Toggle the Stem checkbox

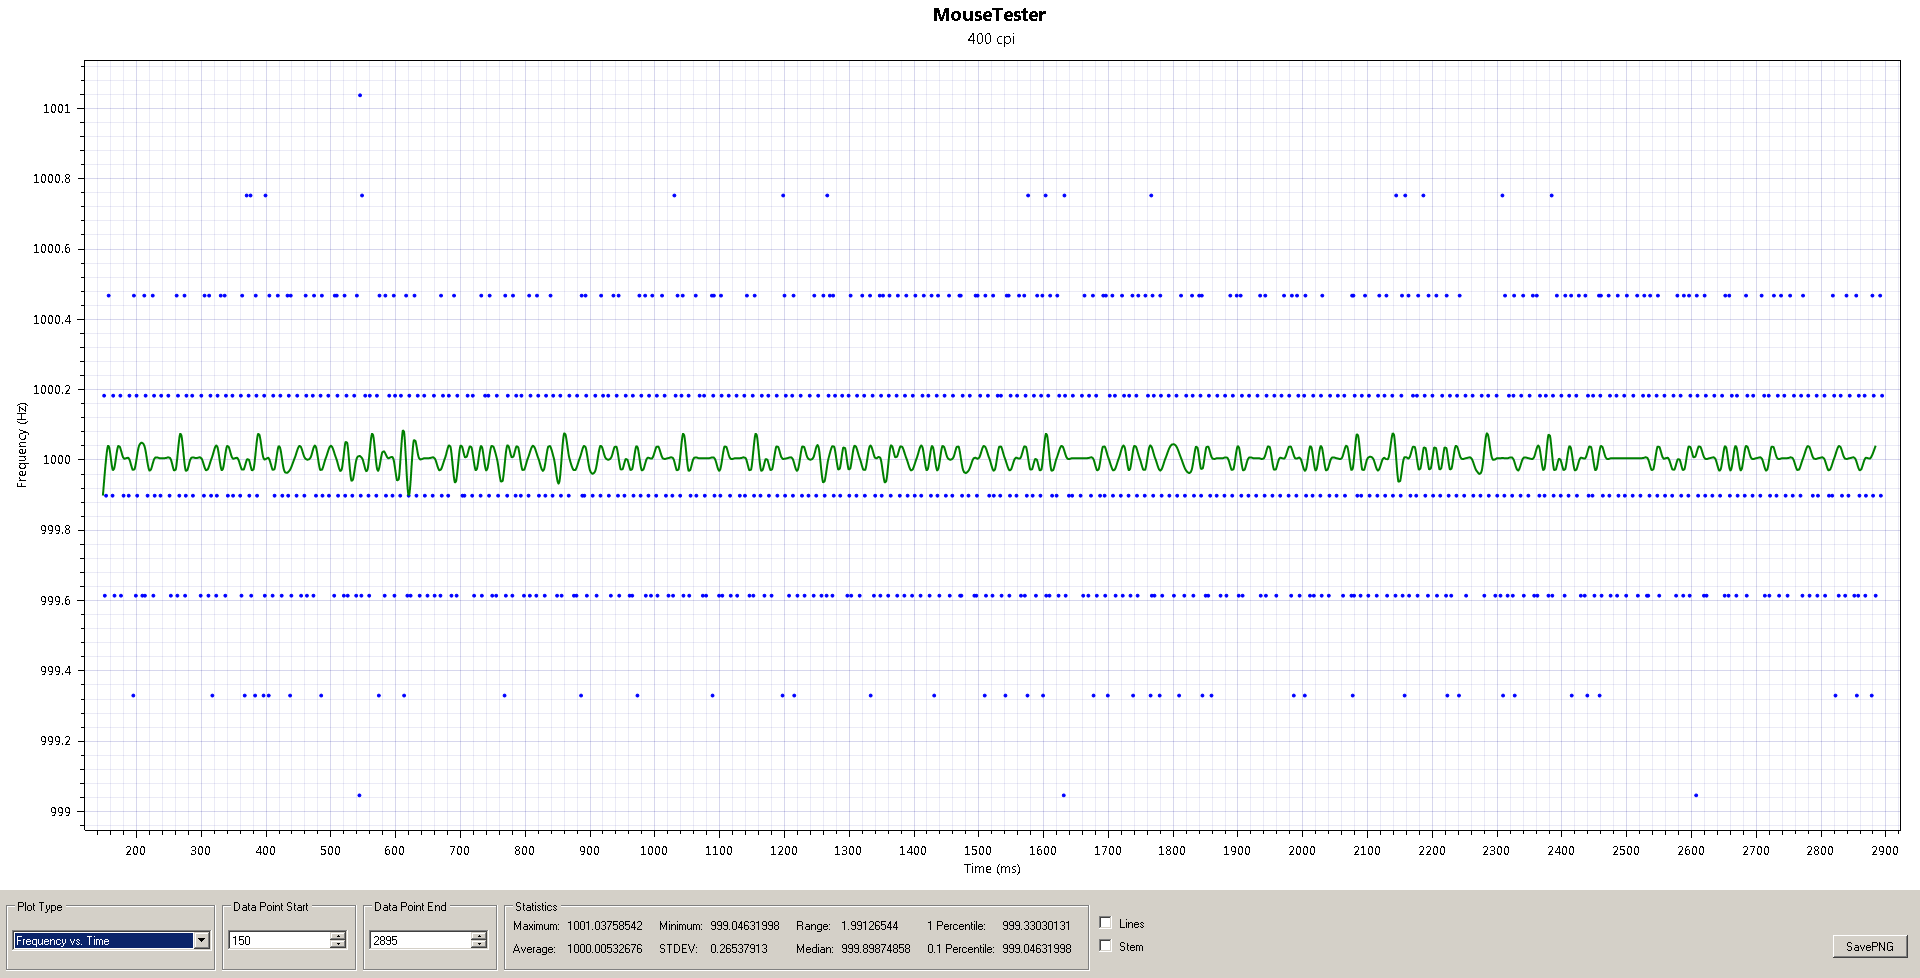1106,946
